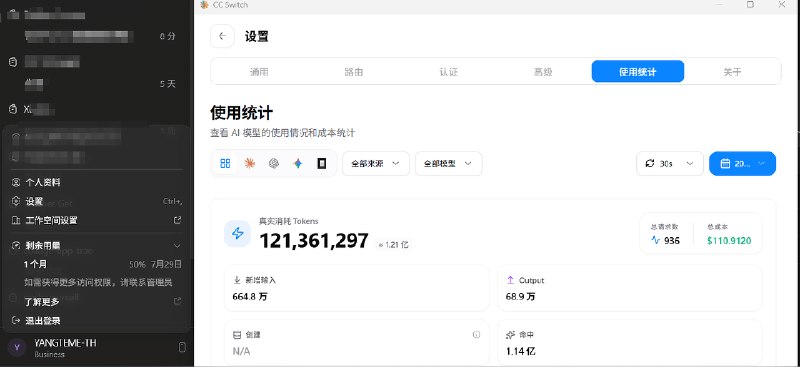Click the 使用统计 page heading
Screen dimensions: 800x367
[x=241, y=112]
